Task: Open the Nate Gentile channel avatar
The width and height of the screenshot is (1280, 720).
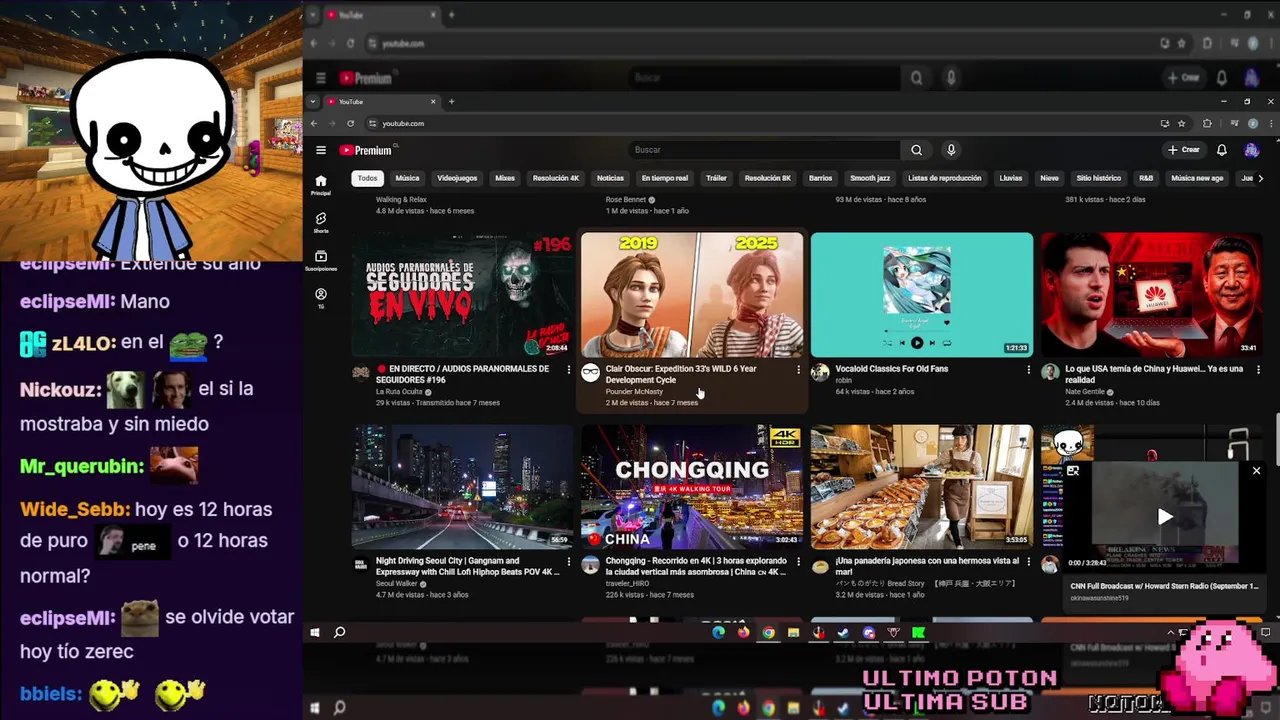Action: tap(1050, 373)
